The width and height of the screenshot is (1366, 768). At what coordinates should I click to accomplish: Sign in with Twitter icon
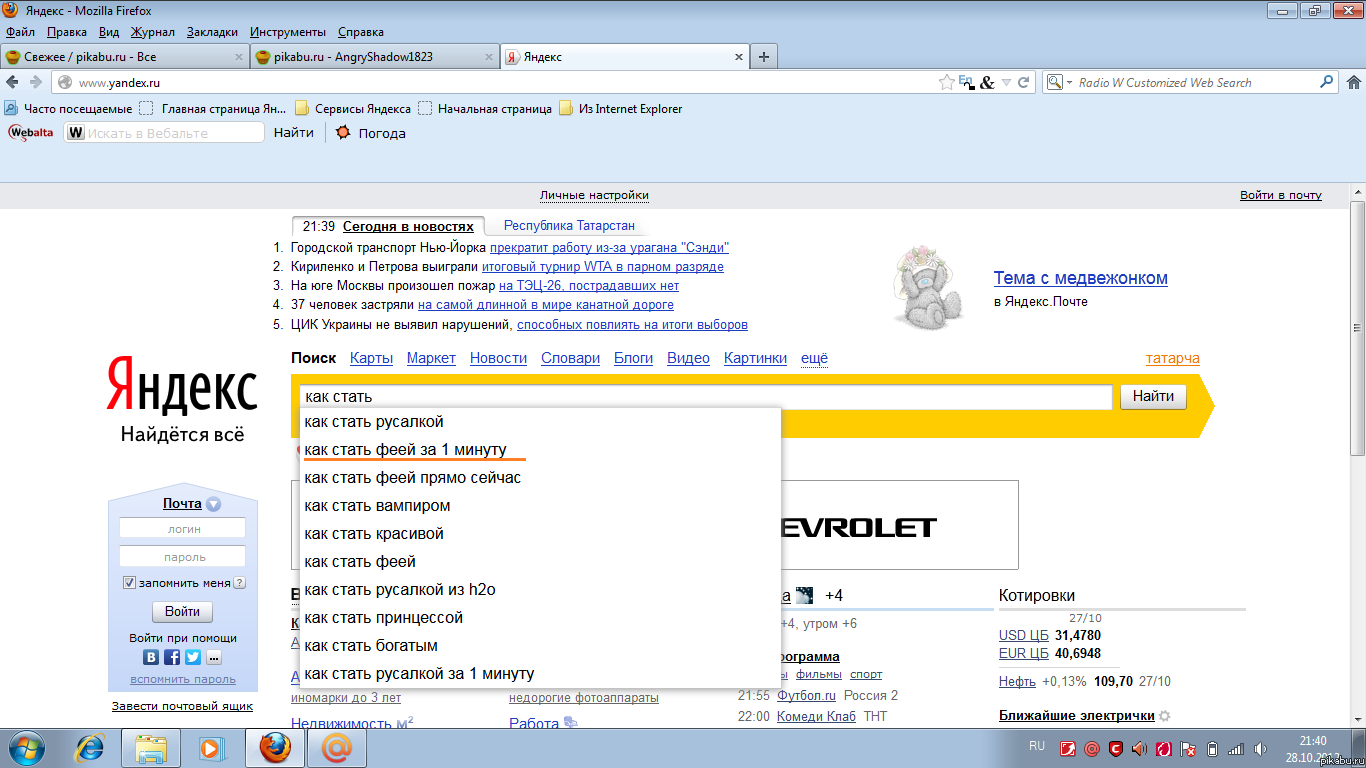(193, 657)
